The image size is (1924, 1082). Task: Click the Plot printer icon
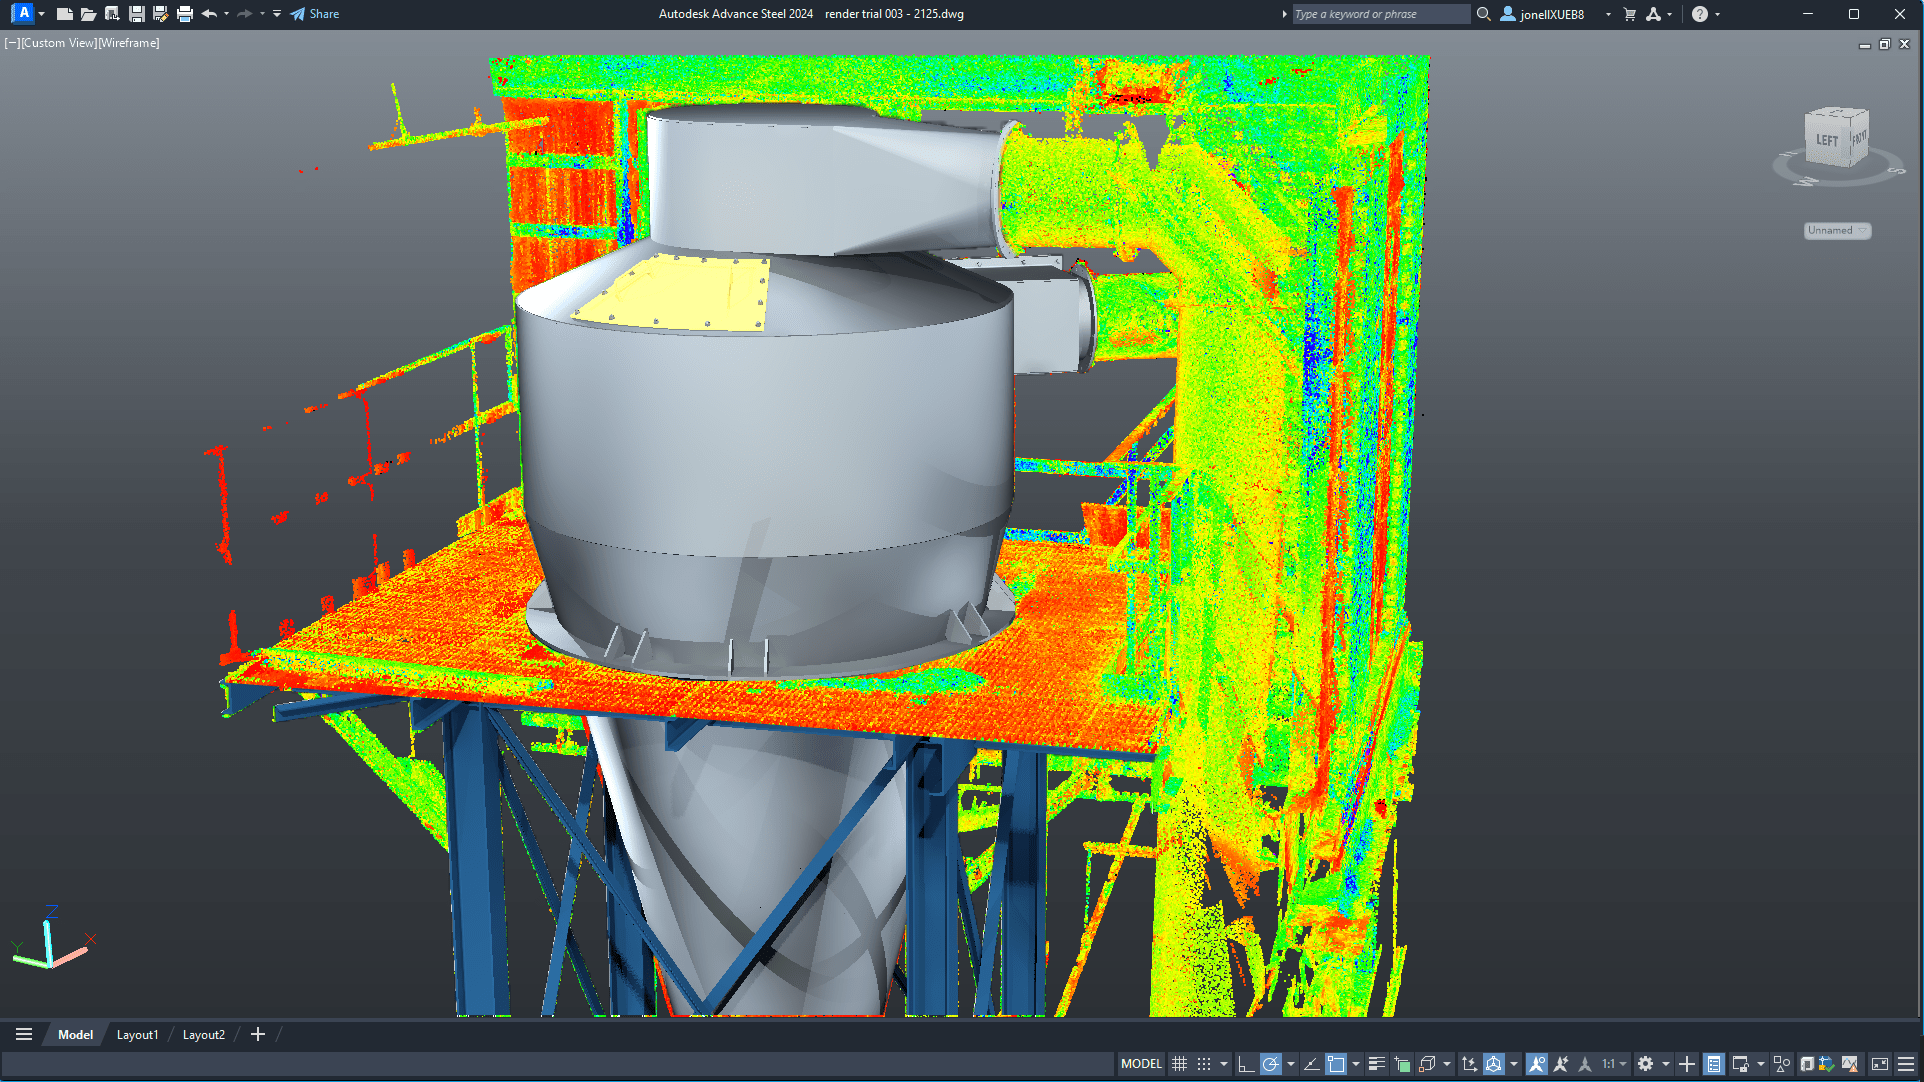(x=185, y=14)
